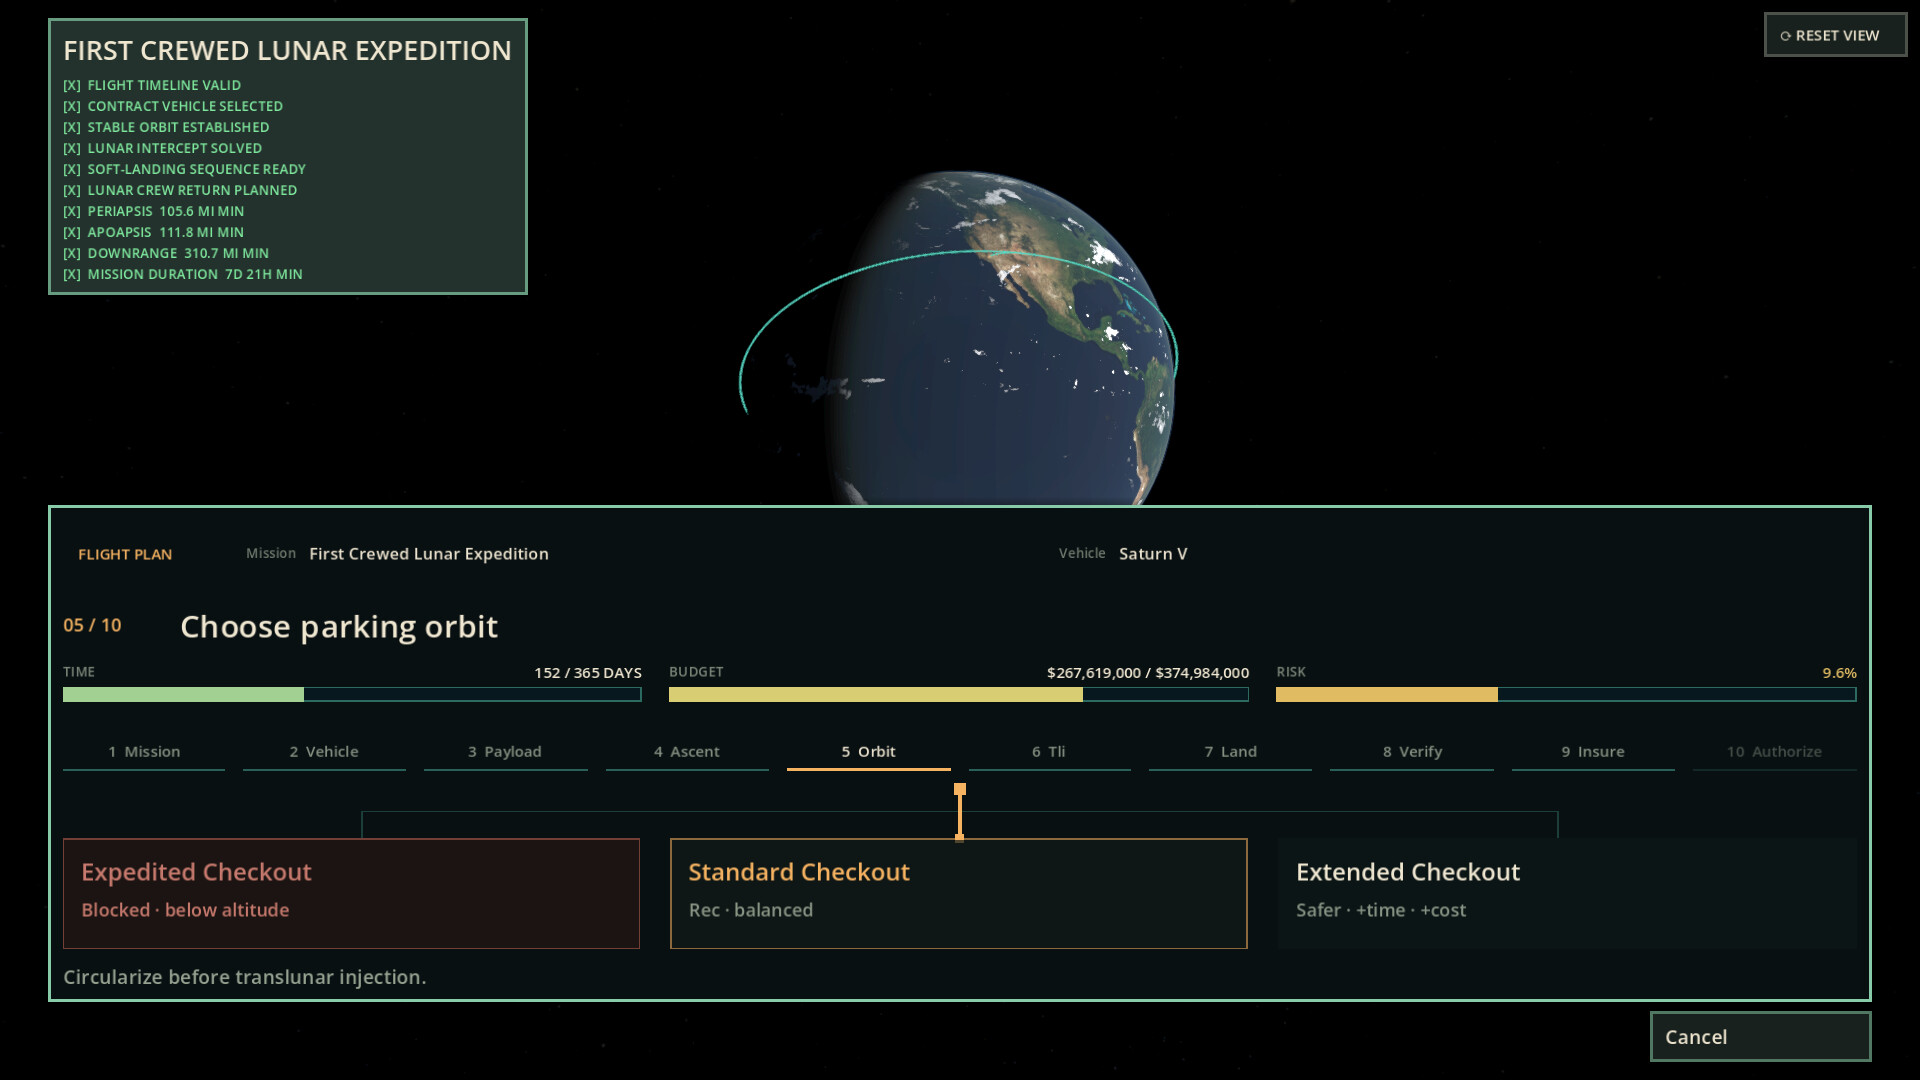Viewport: 1920px width, 1080px height.
Task: Click Mission Duration 7D 21H MIN line
Action: (183, 275)
